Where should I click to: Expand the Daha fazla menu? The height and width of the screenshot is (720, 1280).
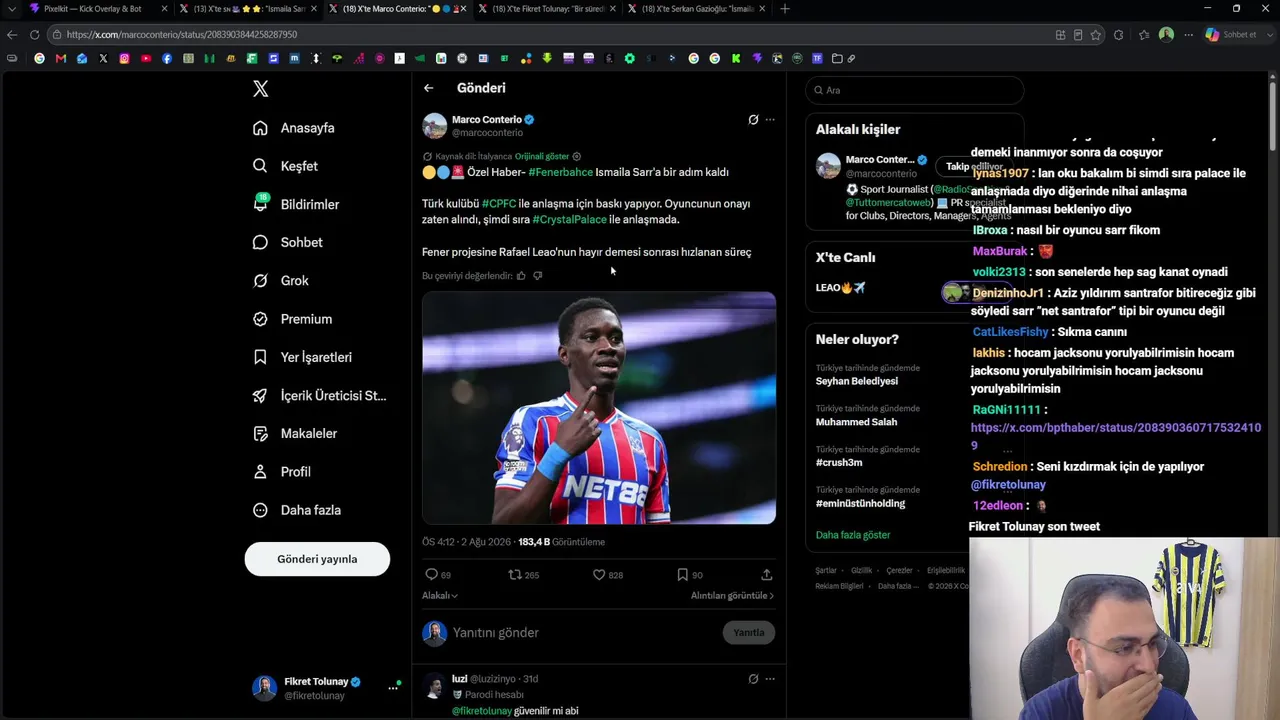pyautogui.click(x=297, y=510)
